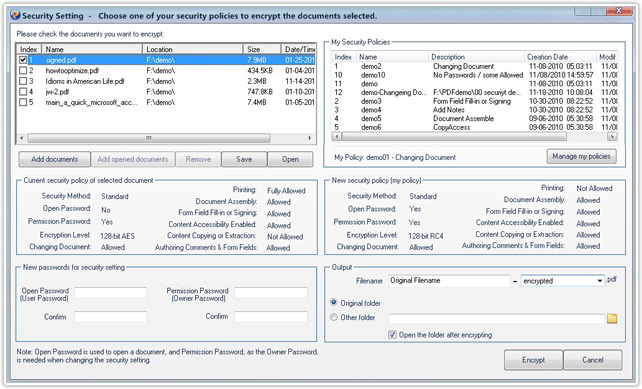The width and height of the screenshot is (642, 389).
Task: Click the browse folder icon for Other folder
Action: tap(612, 319)
